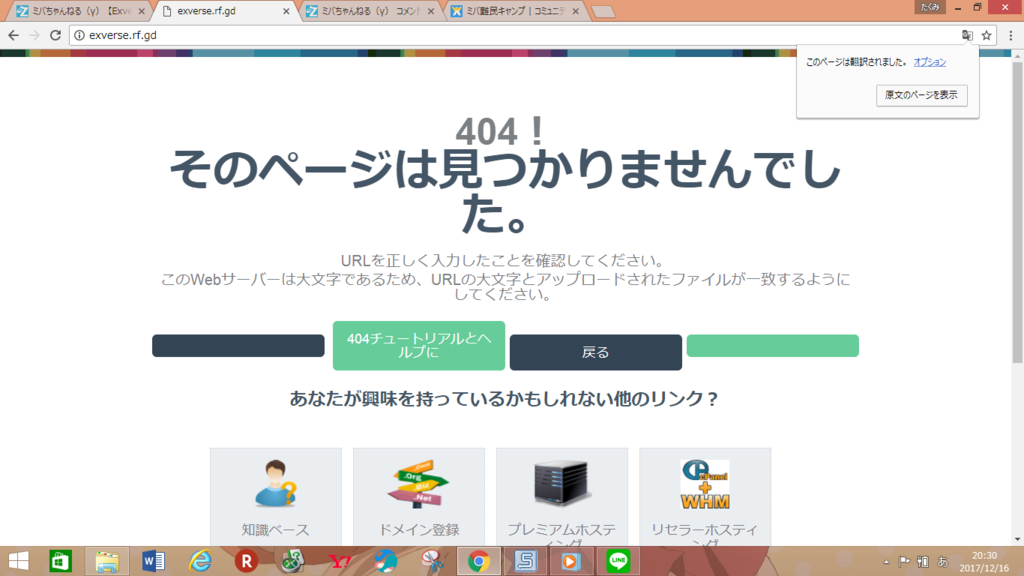Open the Windows Store taskbar icon
The height and width of the screenshot is (576, 1024).
pyautogui.click(x=61, y=561)
